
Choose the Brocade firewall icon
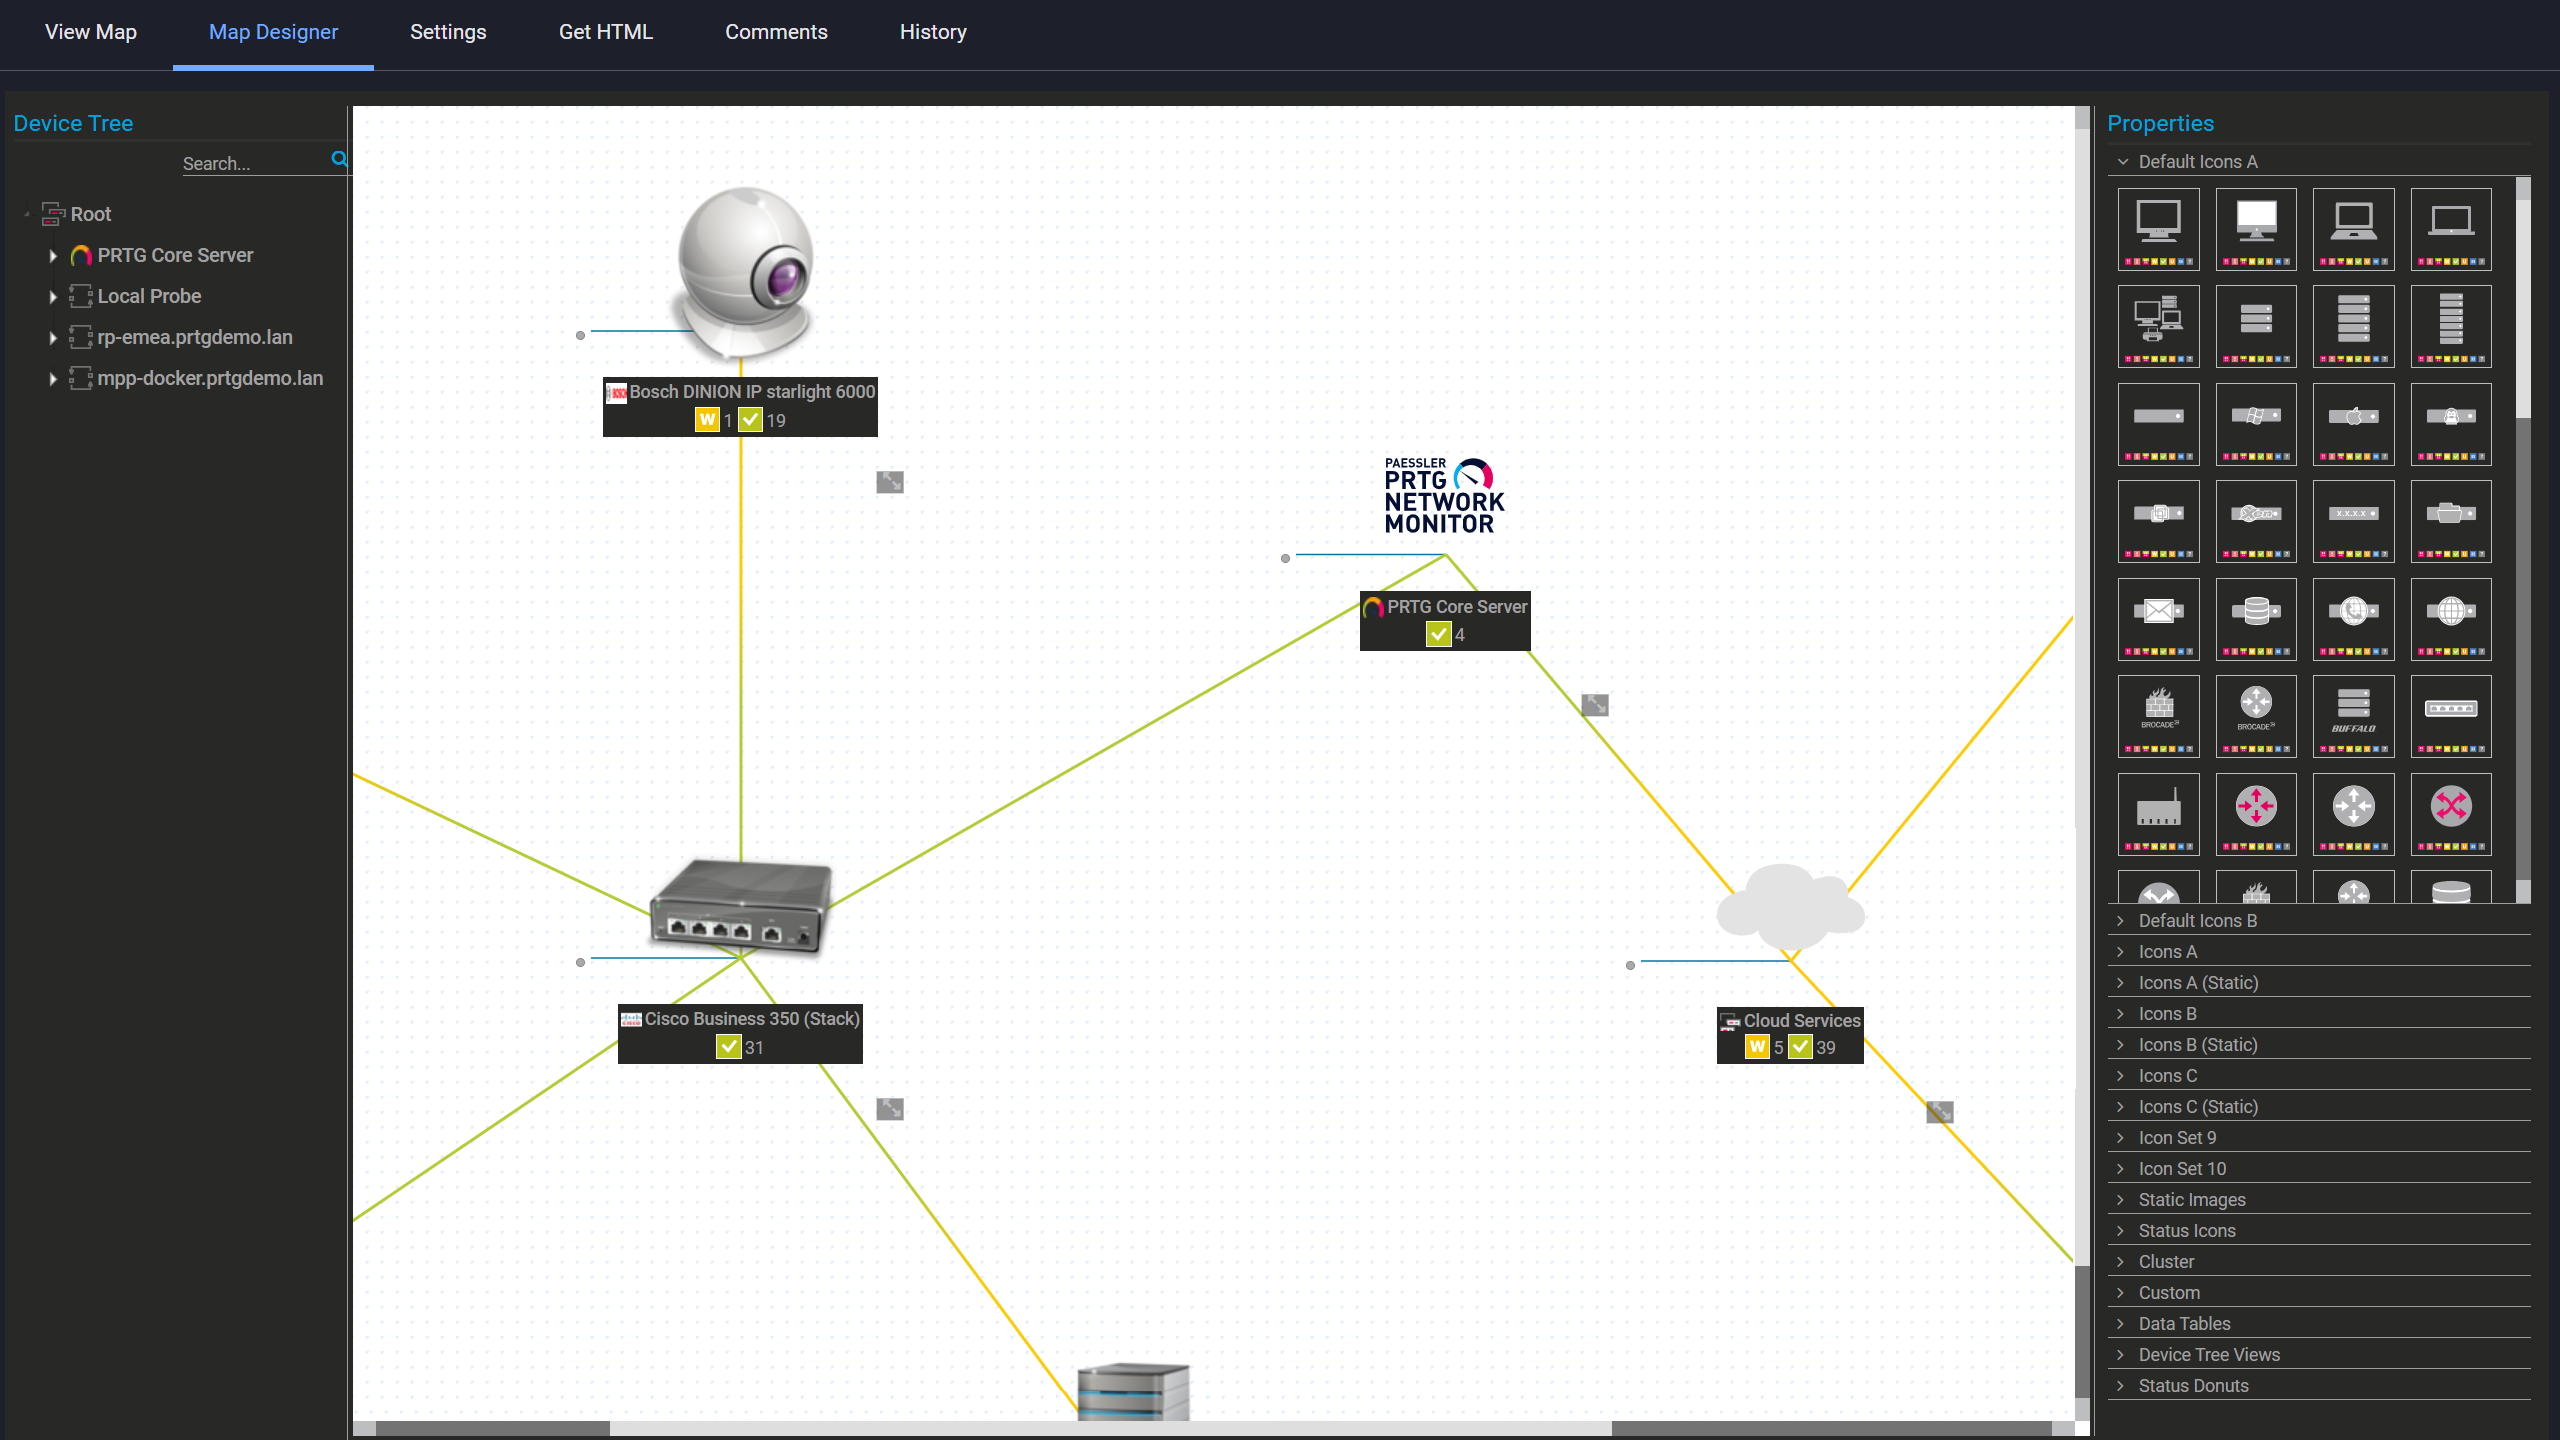(2159, 716)
